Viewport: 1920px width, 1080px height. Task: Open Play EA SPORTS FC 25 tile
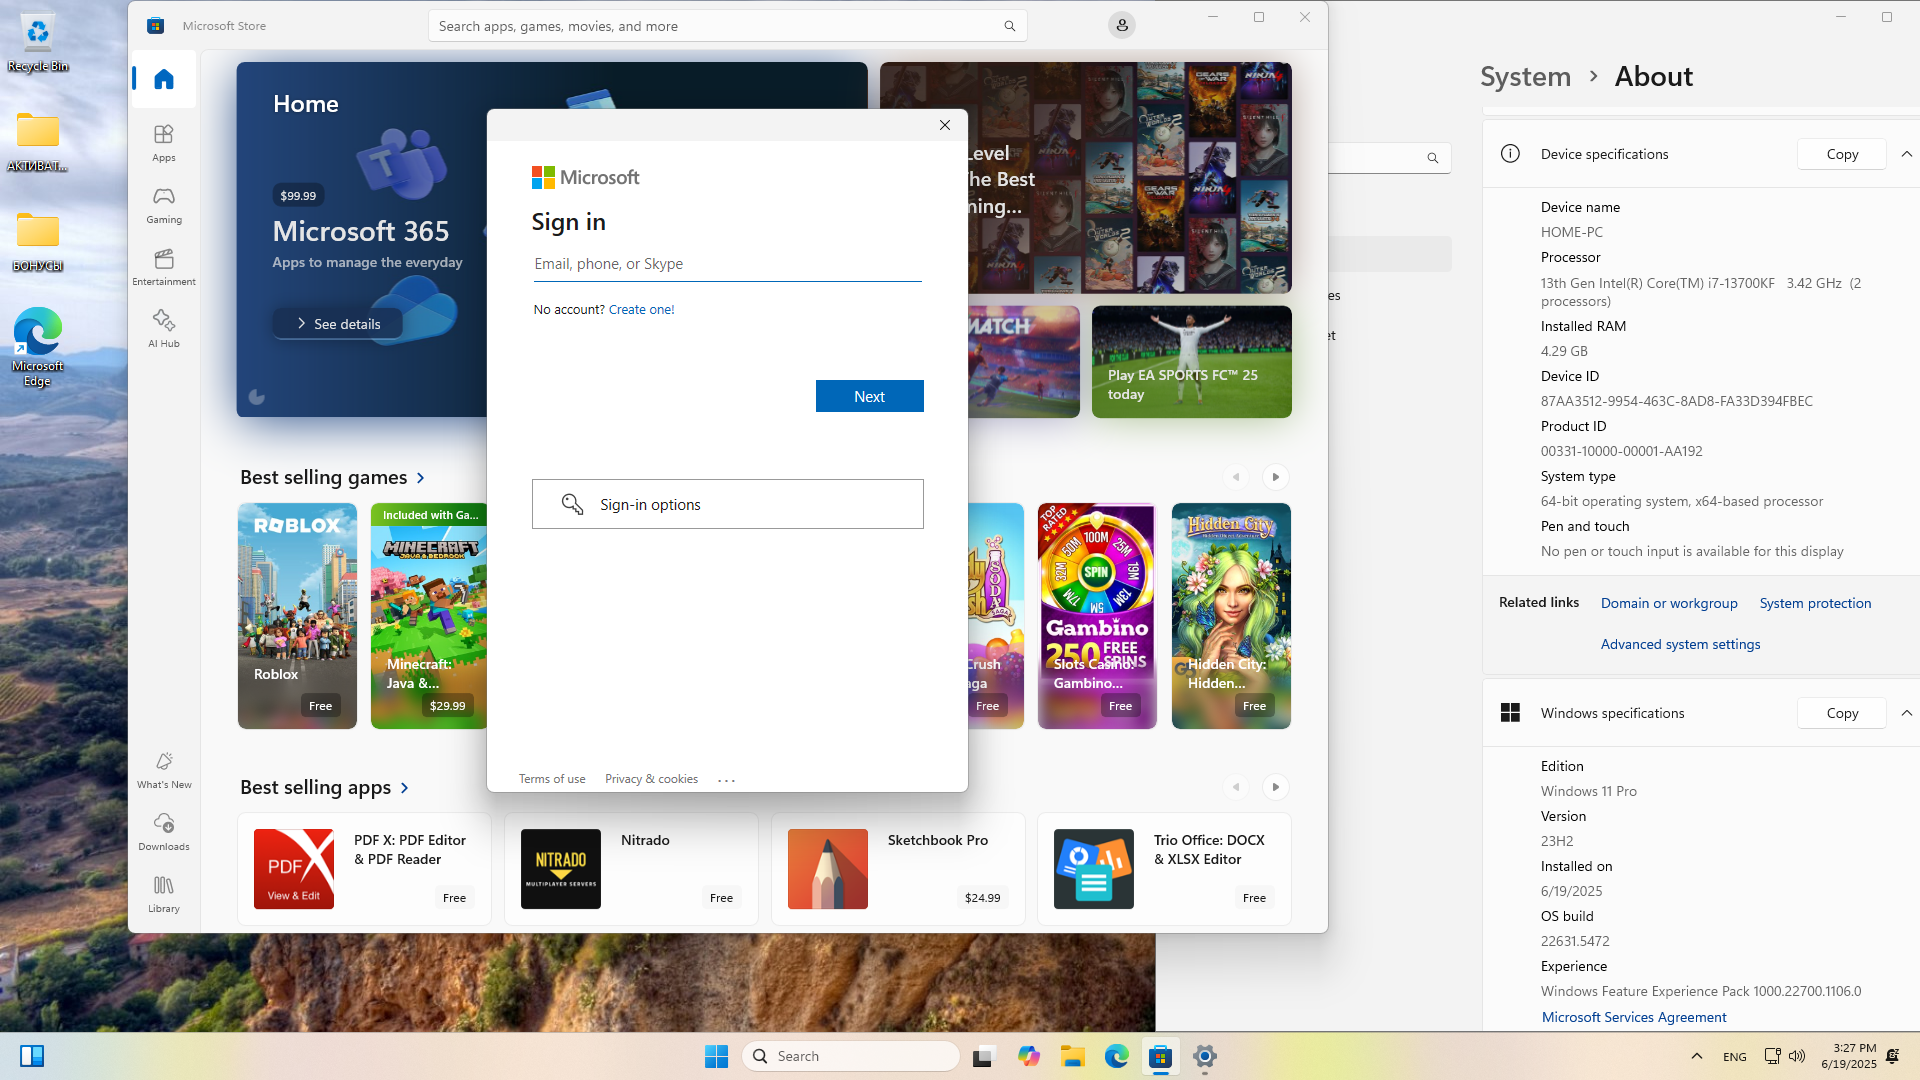(x=1192, y=362)
